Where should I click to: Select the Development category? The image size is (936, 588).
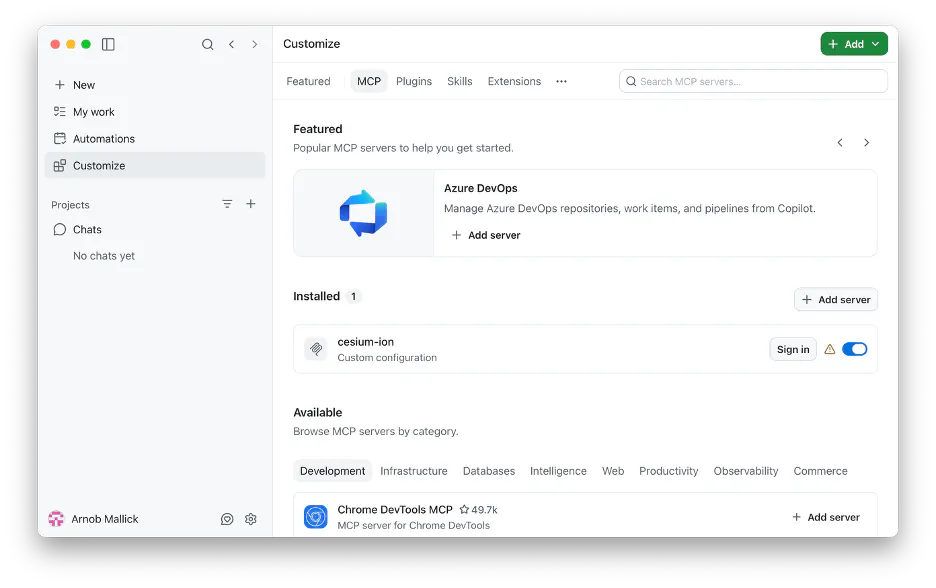[332, 471]
